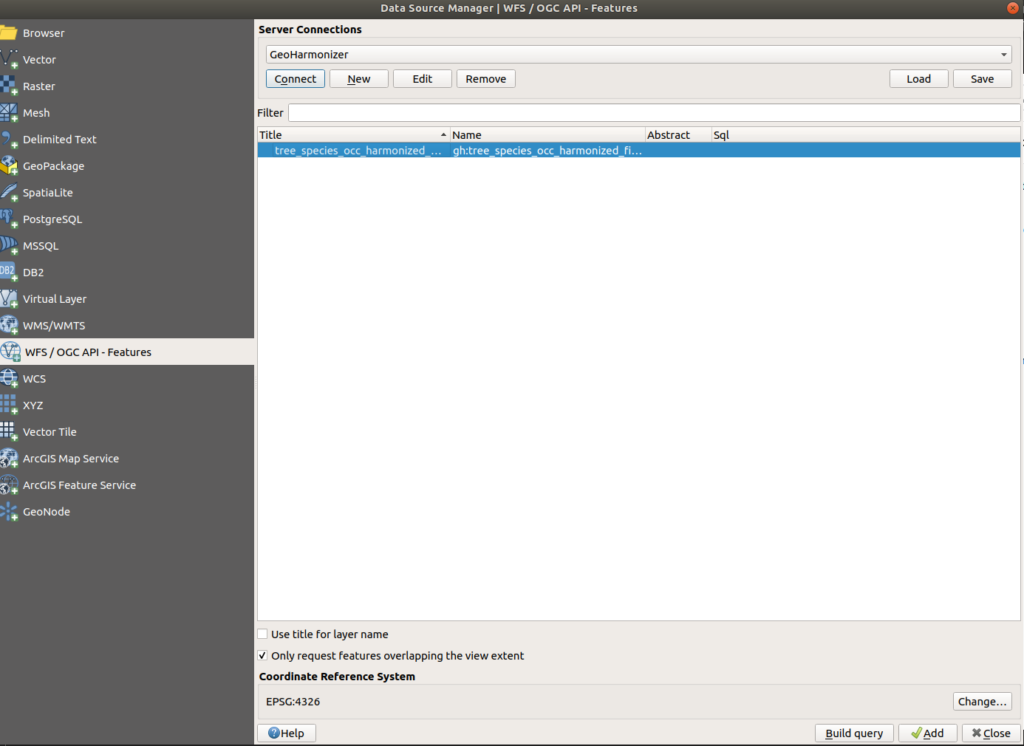Screen dimensions: 1024x746
Task: Select the WCS globe icon
Action: tap(8, 378)
